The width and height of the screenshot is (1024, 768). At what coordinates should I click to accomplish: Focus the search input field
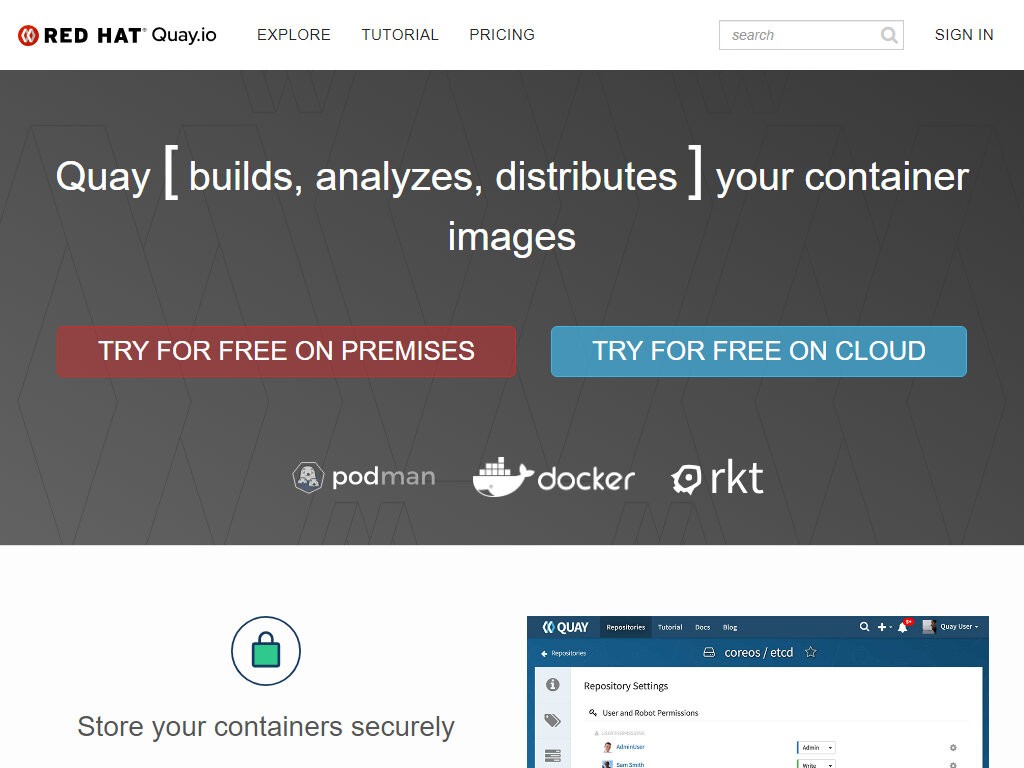(811, 35)
